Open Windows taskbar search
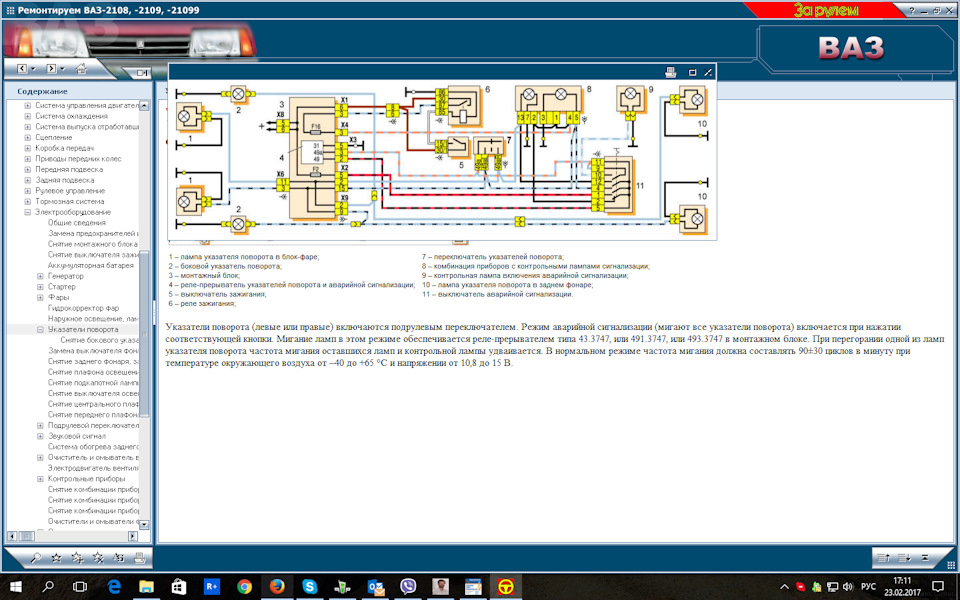 tap(48, 587)
